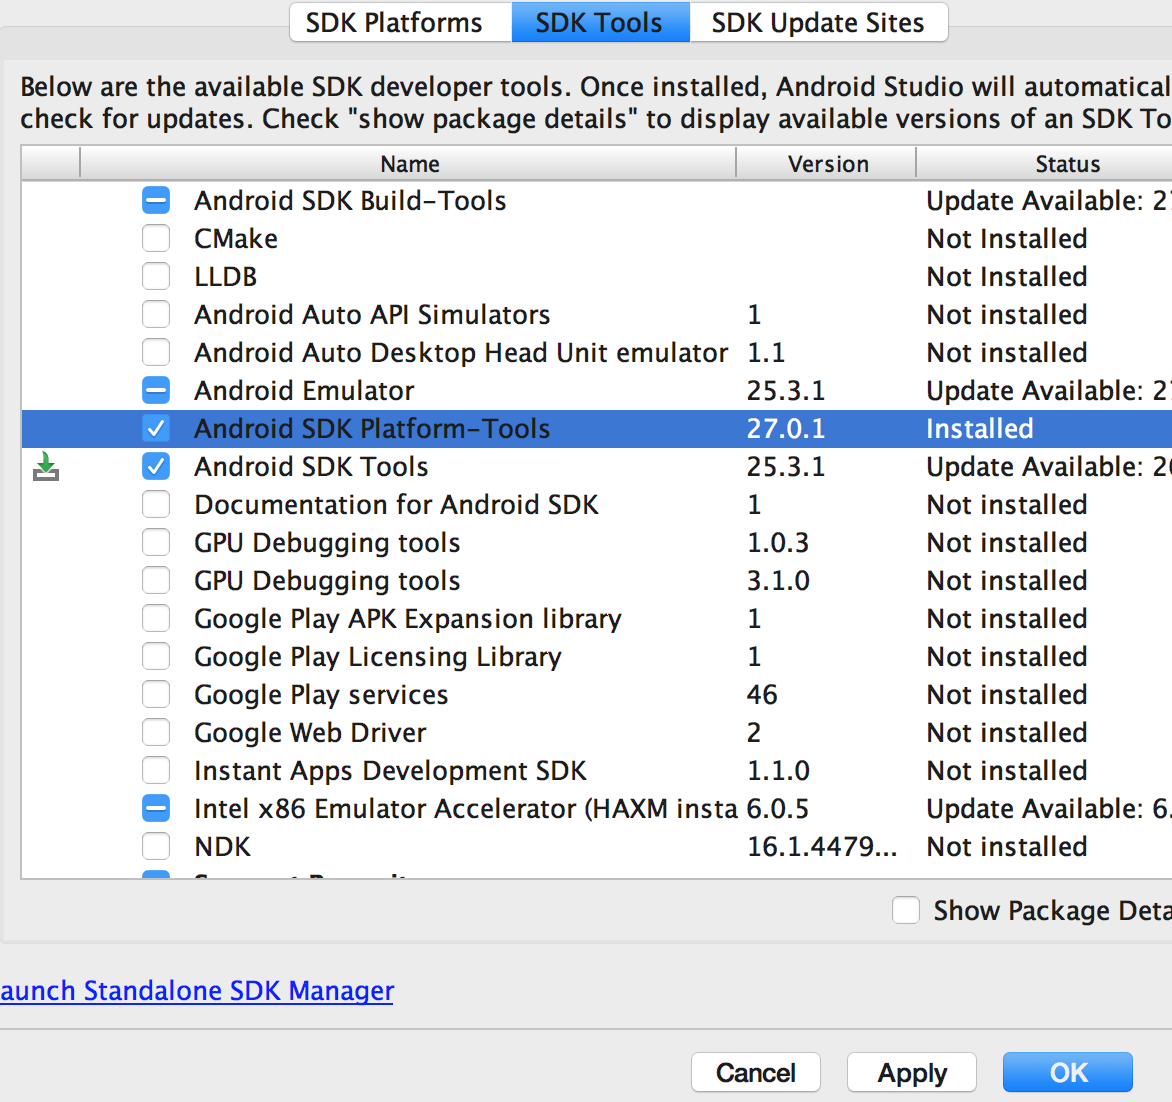The height and width of the screenshot is (1102, 1172).
Task: Click version '1.0.3' cell
Action: click(778, 543)
